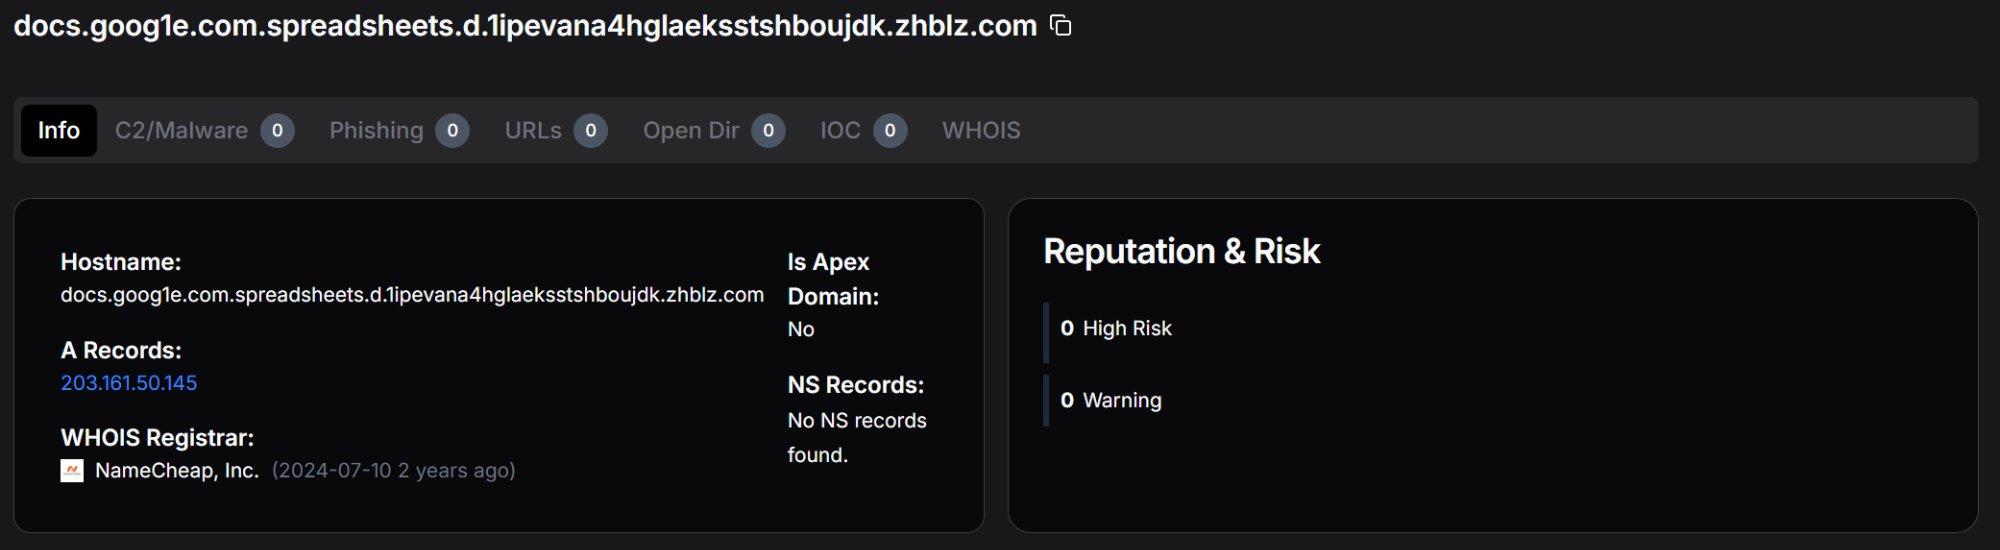View the WHOIS tab
The height and width of the screenshot is (550, 2000).
click(981, 131)
